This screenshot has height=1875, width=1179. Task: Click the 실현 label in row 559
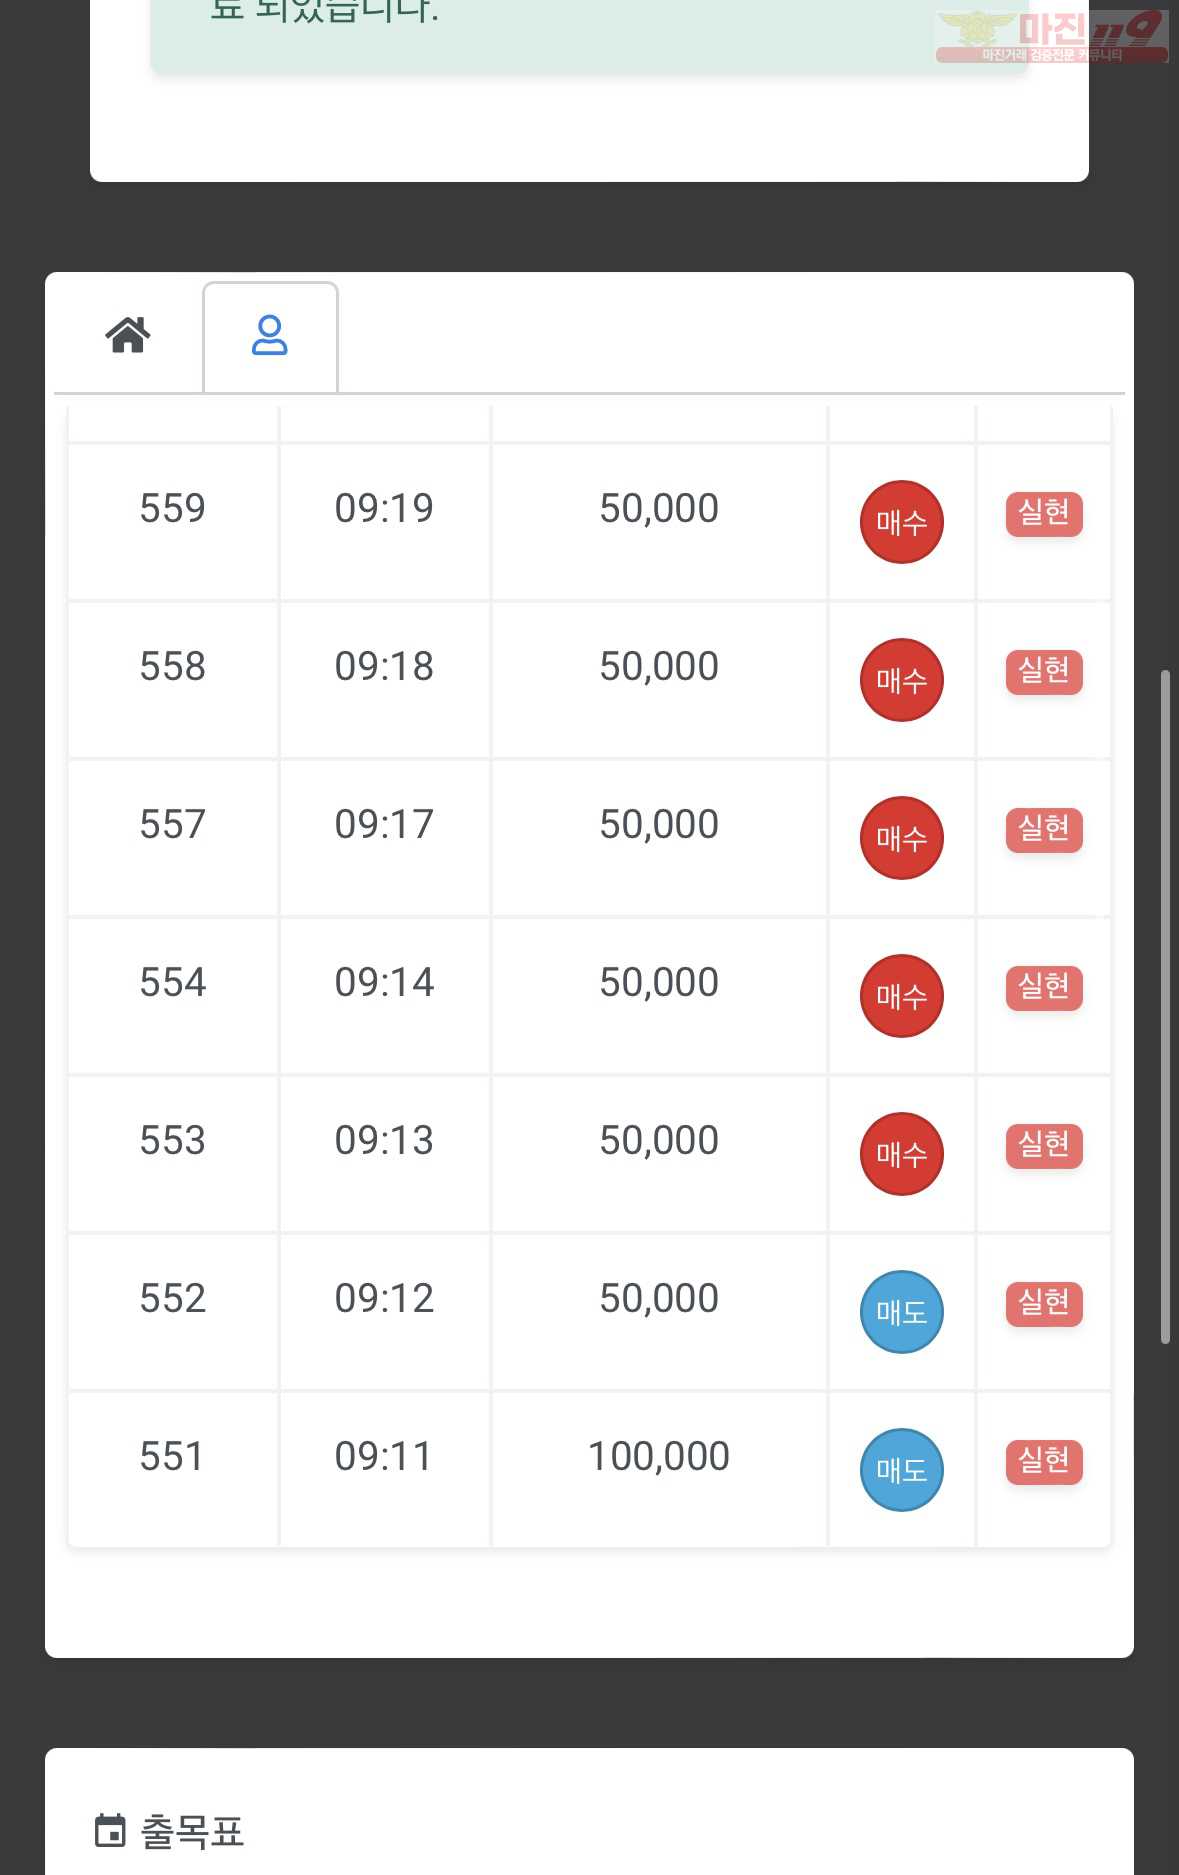[1044, 514]
